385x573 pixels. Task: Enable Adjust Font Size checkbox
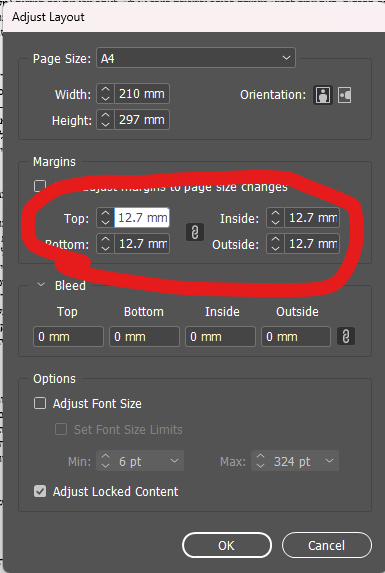(40, 403)
